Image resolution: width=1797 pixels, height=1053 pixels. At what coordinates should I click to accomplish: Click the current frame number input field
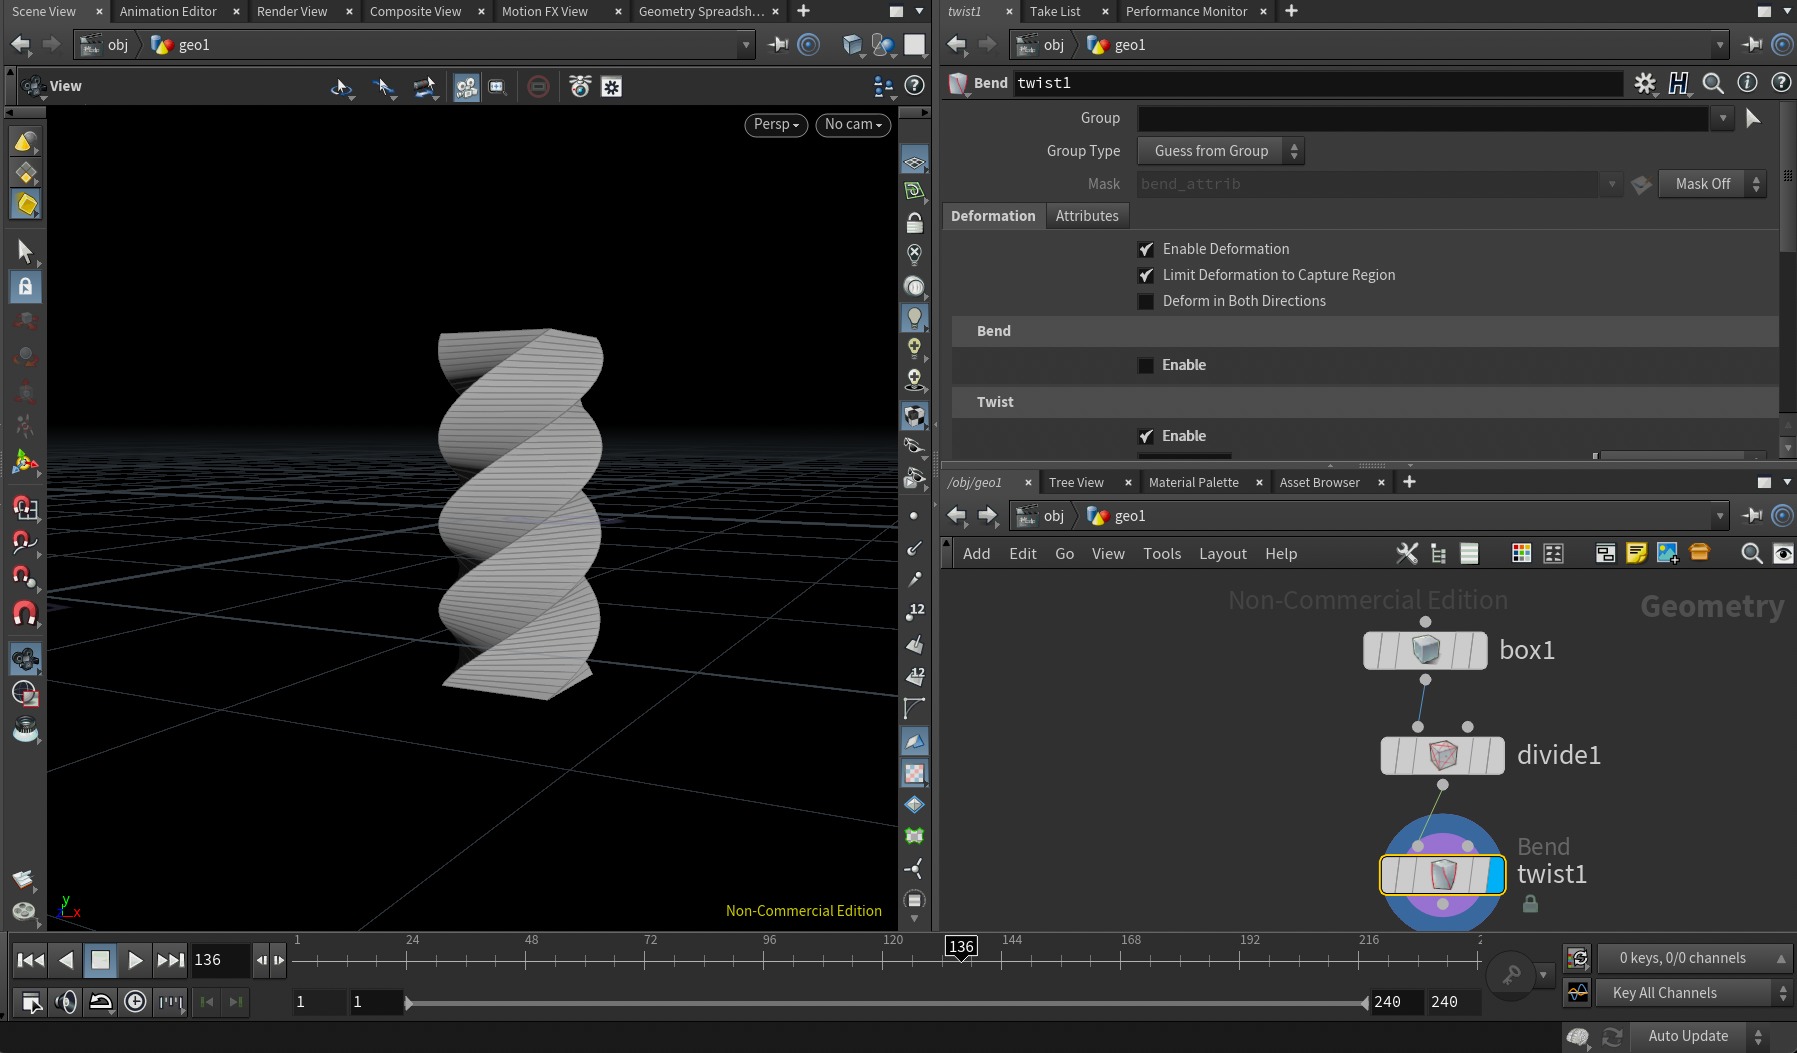[x=218, y=959]
